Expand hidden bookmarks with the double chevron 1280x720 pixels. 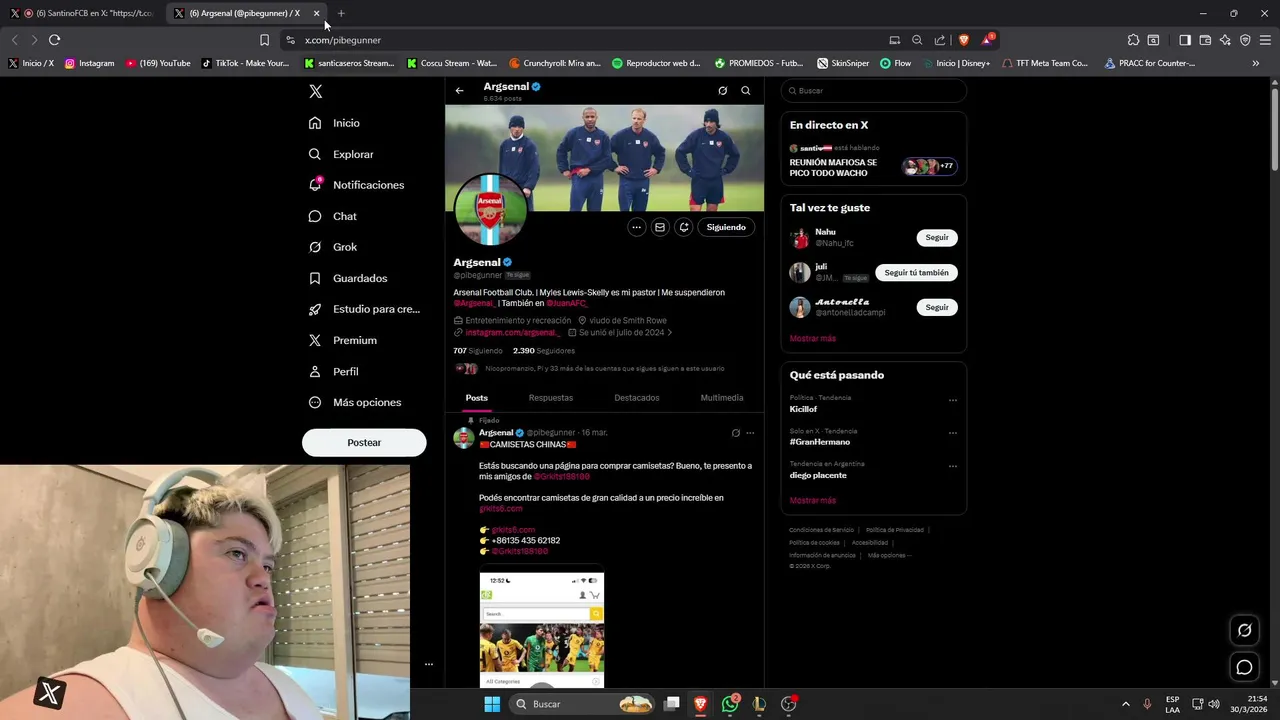[x=1256, y=63]
